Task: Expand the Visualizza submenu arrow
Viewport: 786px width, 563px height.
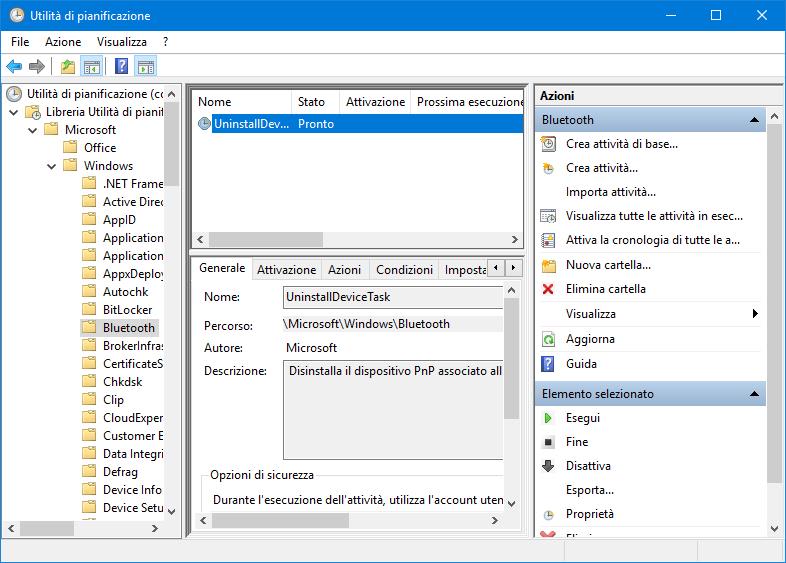Action: [755, 314]
